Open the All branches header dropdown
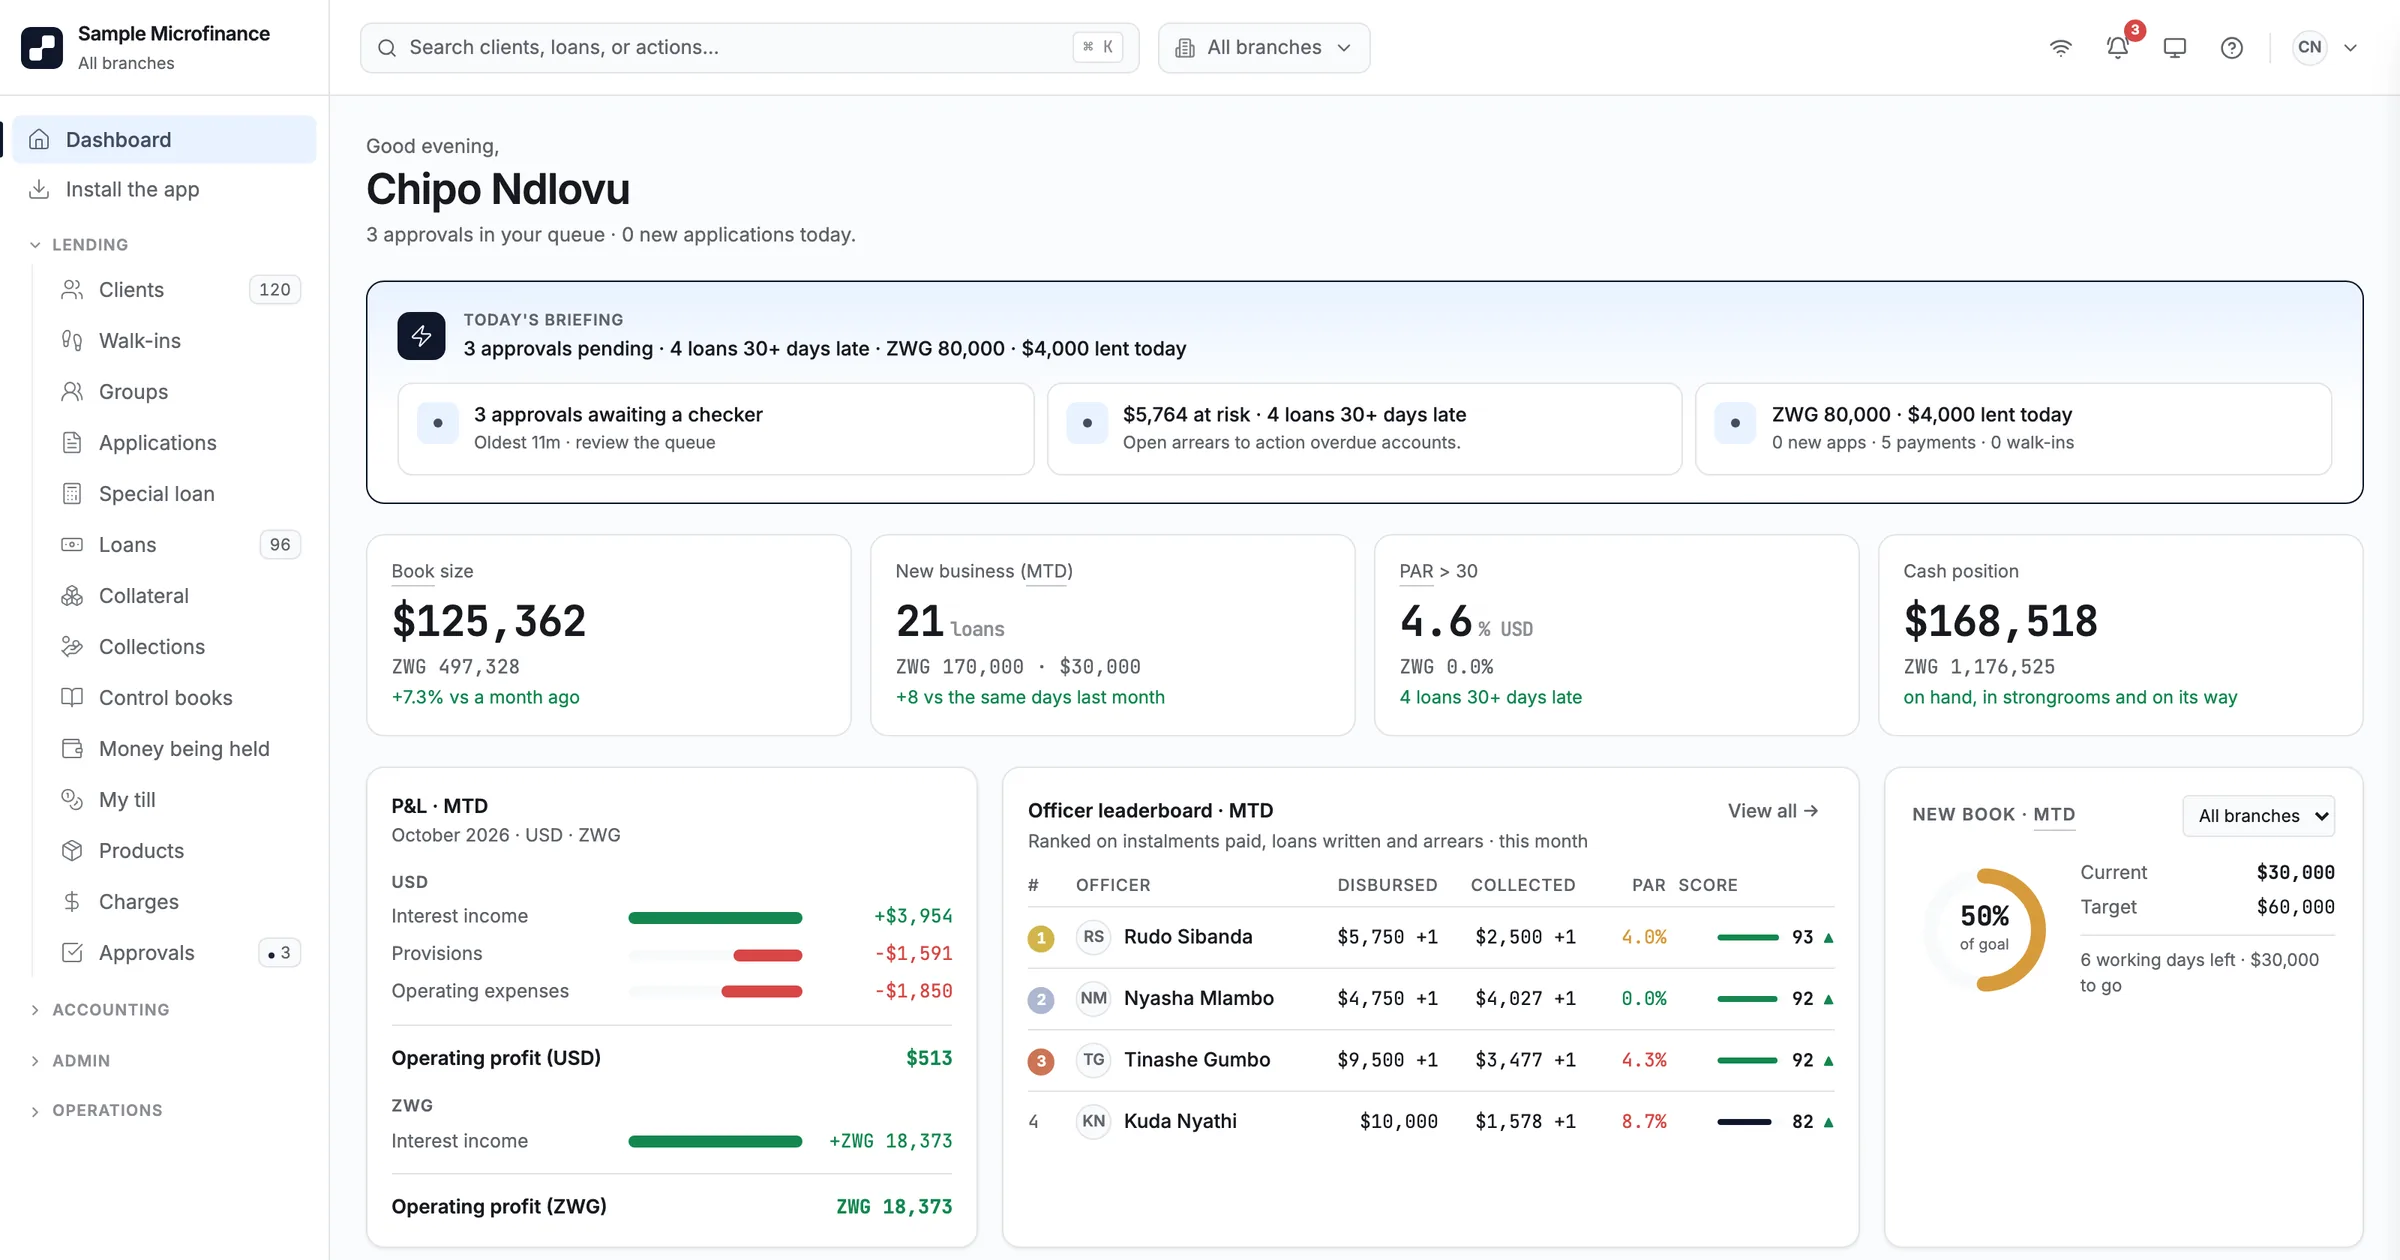The image size is (2400, 1260). tap(1264, 47)
